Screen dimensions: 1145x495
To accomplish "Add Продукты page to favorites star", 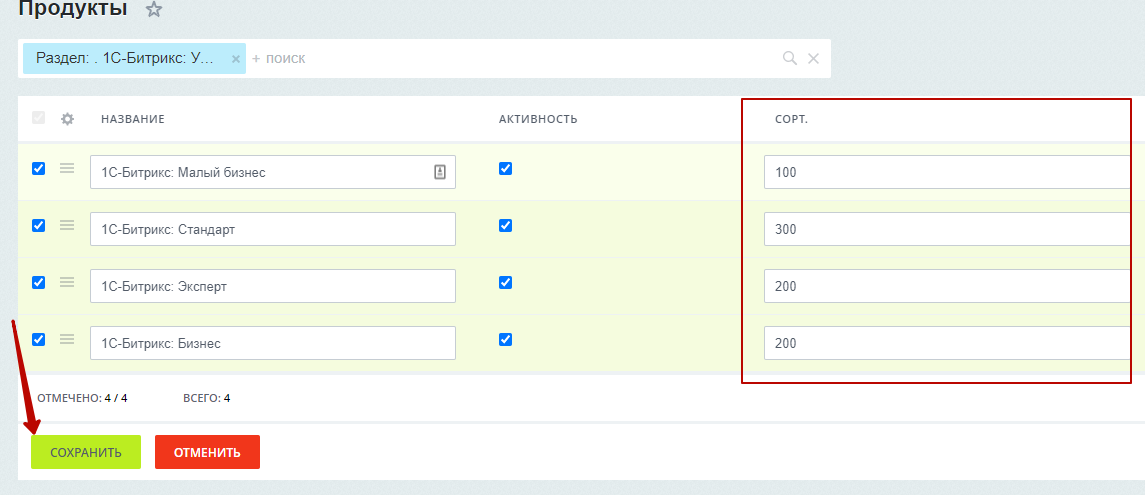I will click(x=153, y=9).
